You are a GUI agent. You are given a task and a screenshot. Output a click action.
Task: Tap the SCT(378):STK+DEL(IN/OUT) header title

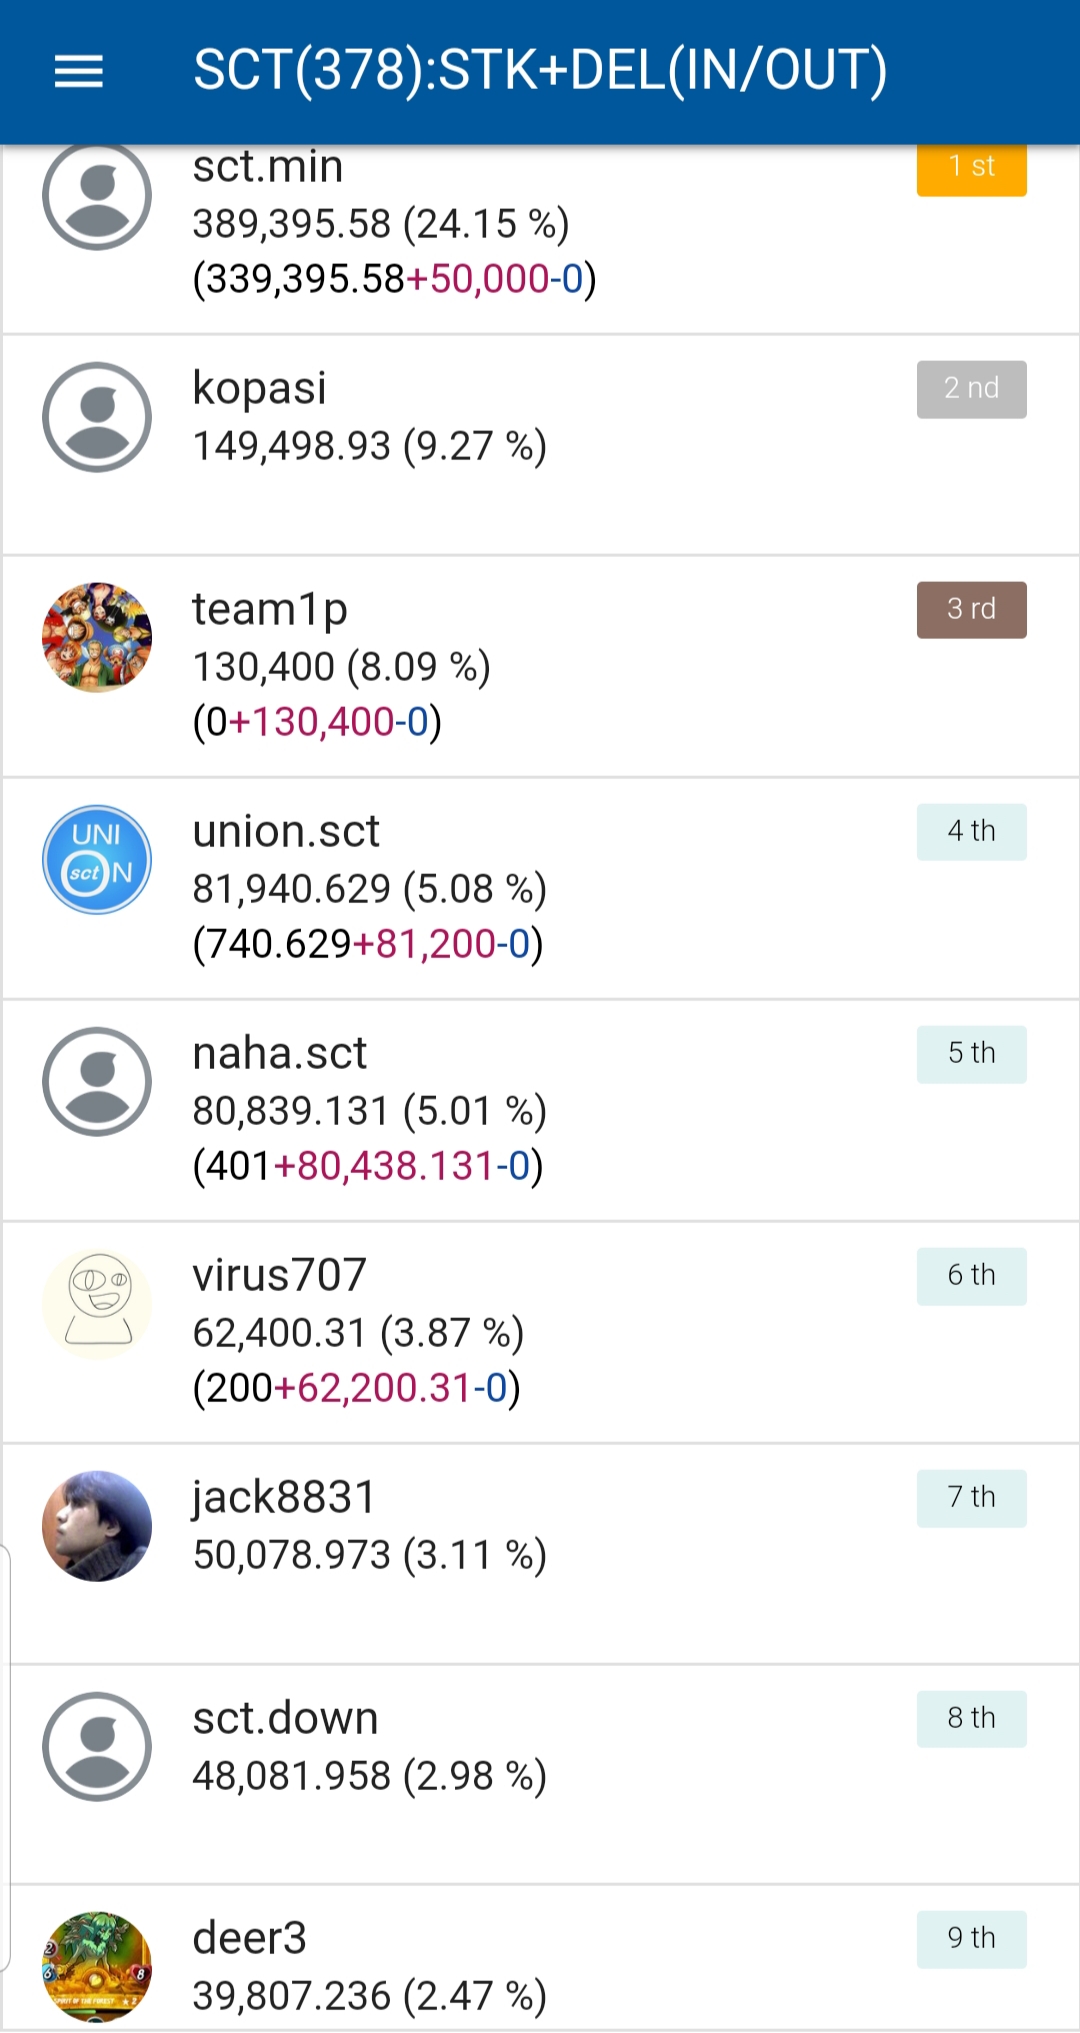click(x=540, y=71)
